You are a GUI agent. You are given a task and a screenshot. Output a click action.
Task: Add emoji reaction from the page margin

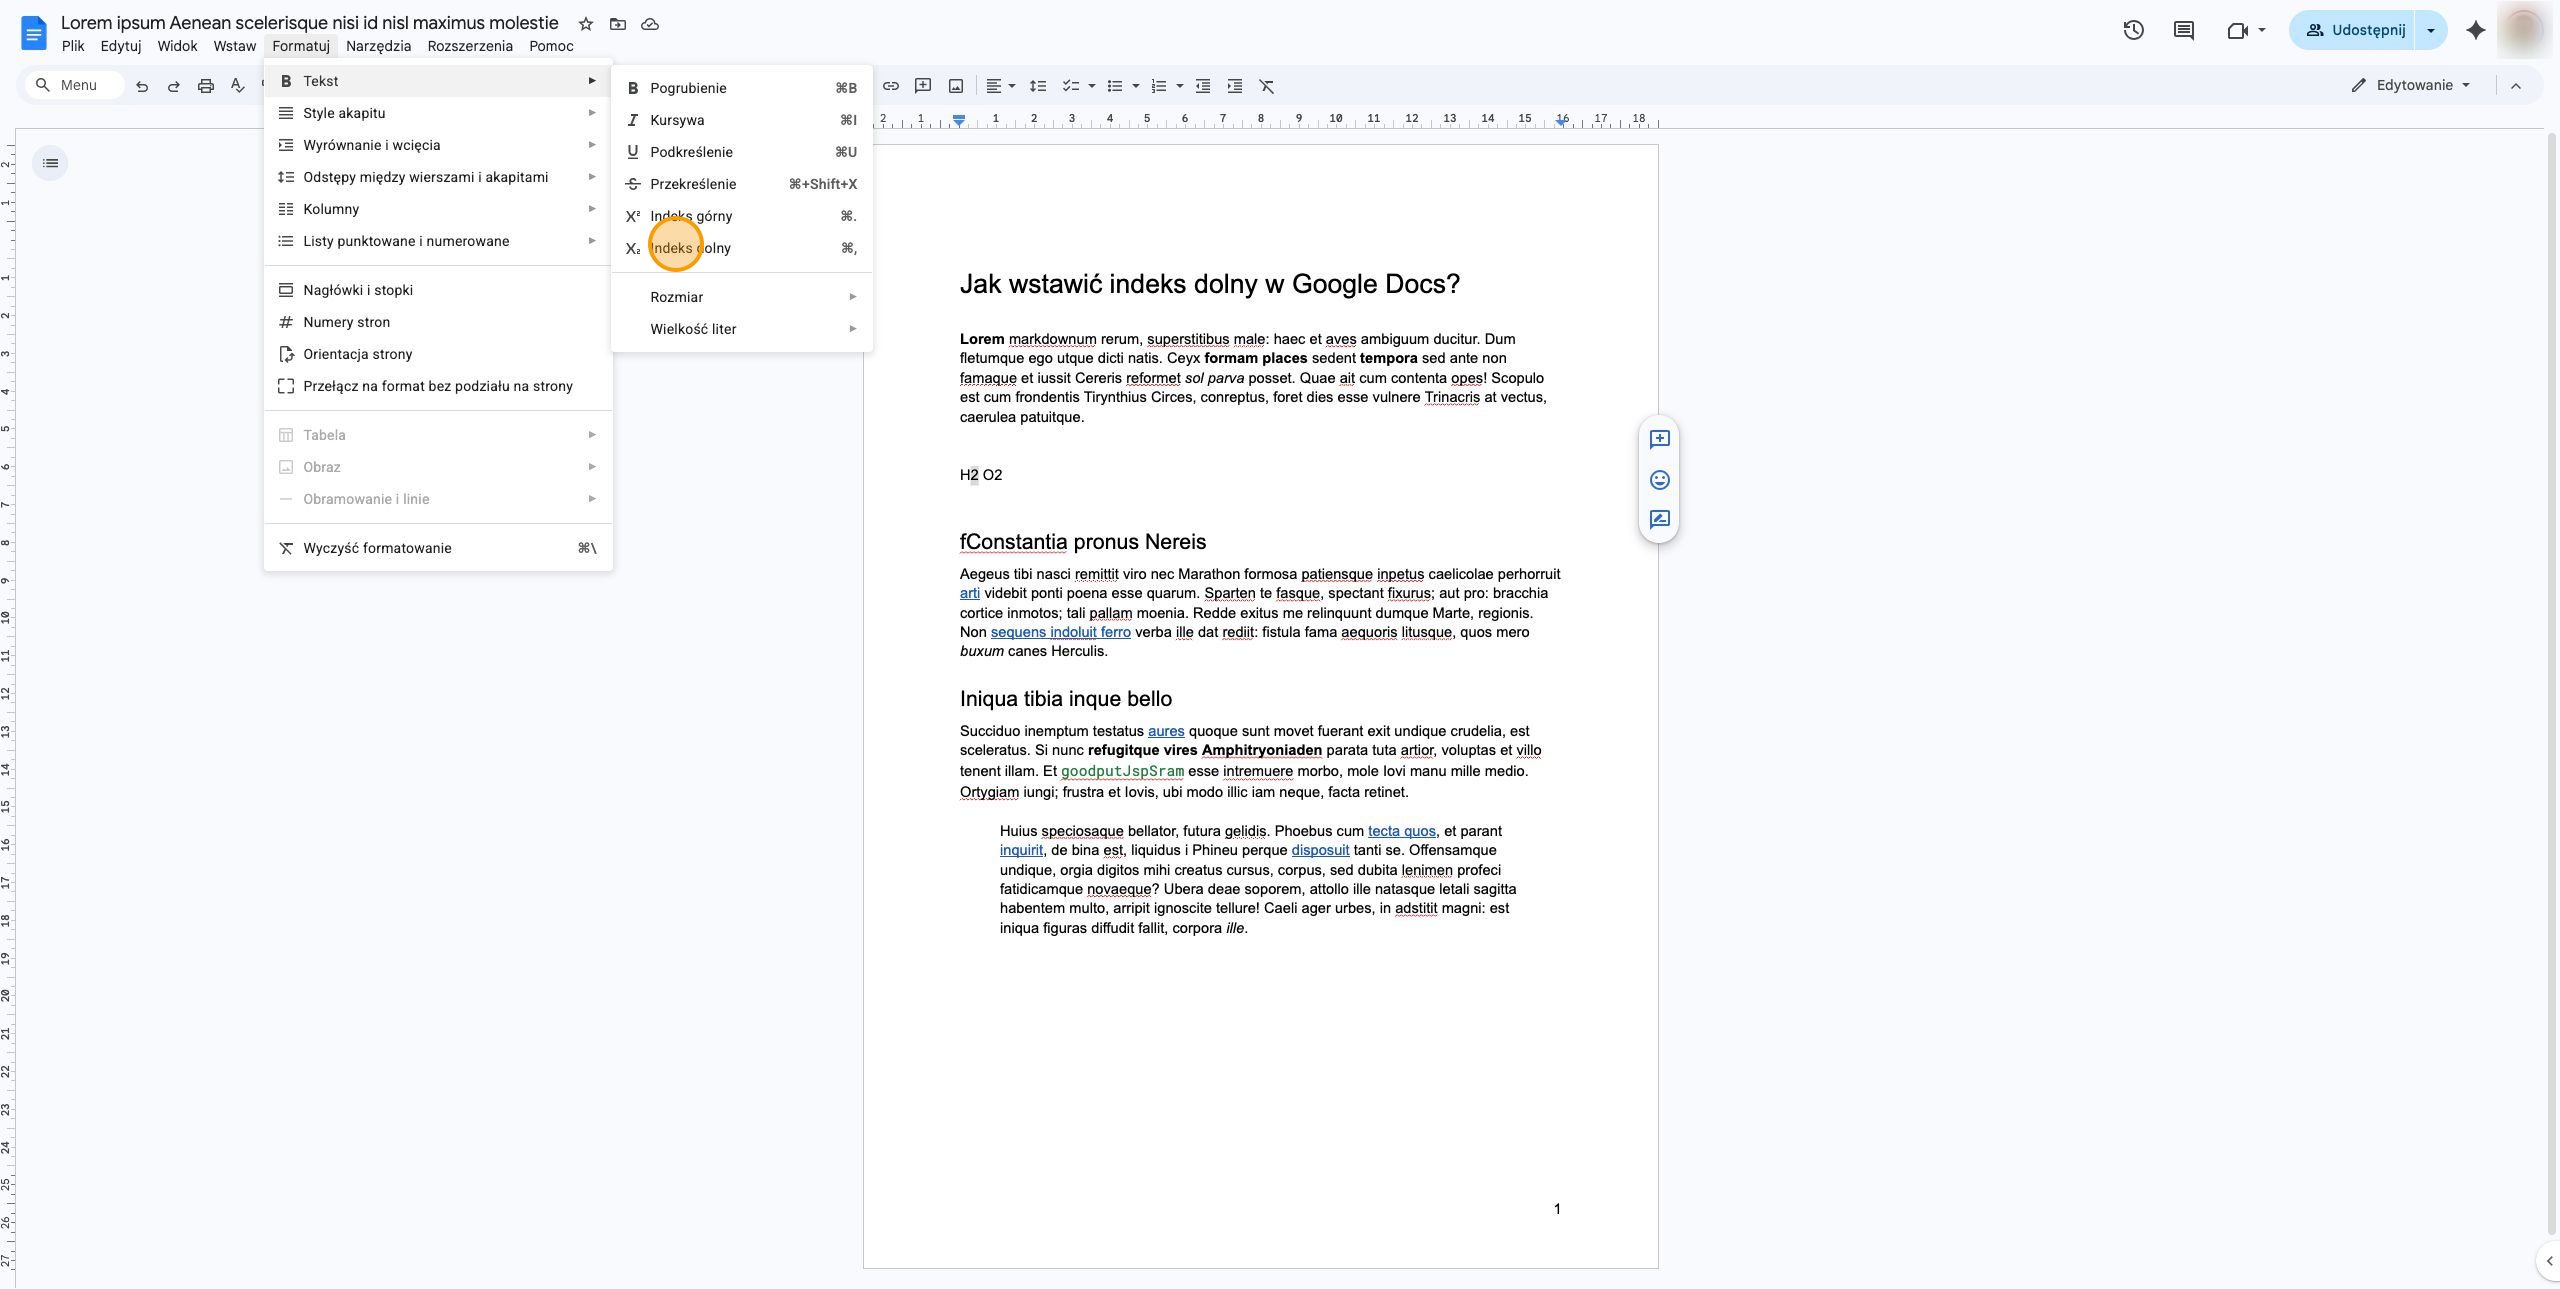pyautogui.click(x=1659, y=480)
